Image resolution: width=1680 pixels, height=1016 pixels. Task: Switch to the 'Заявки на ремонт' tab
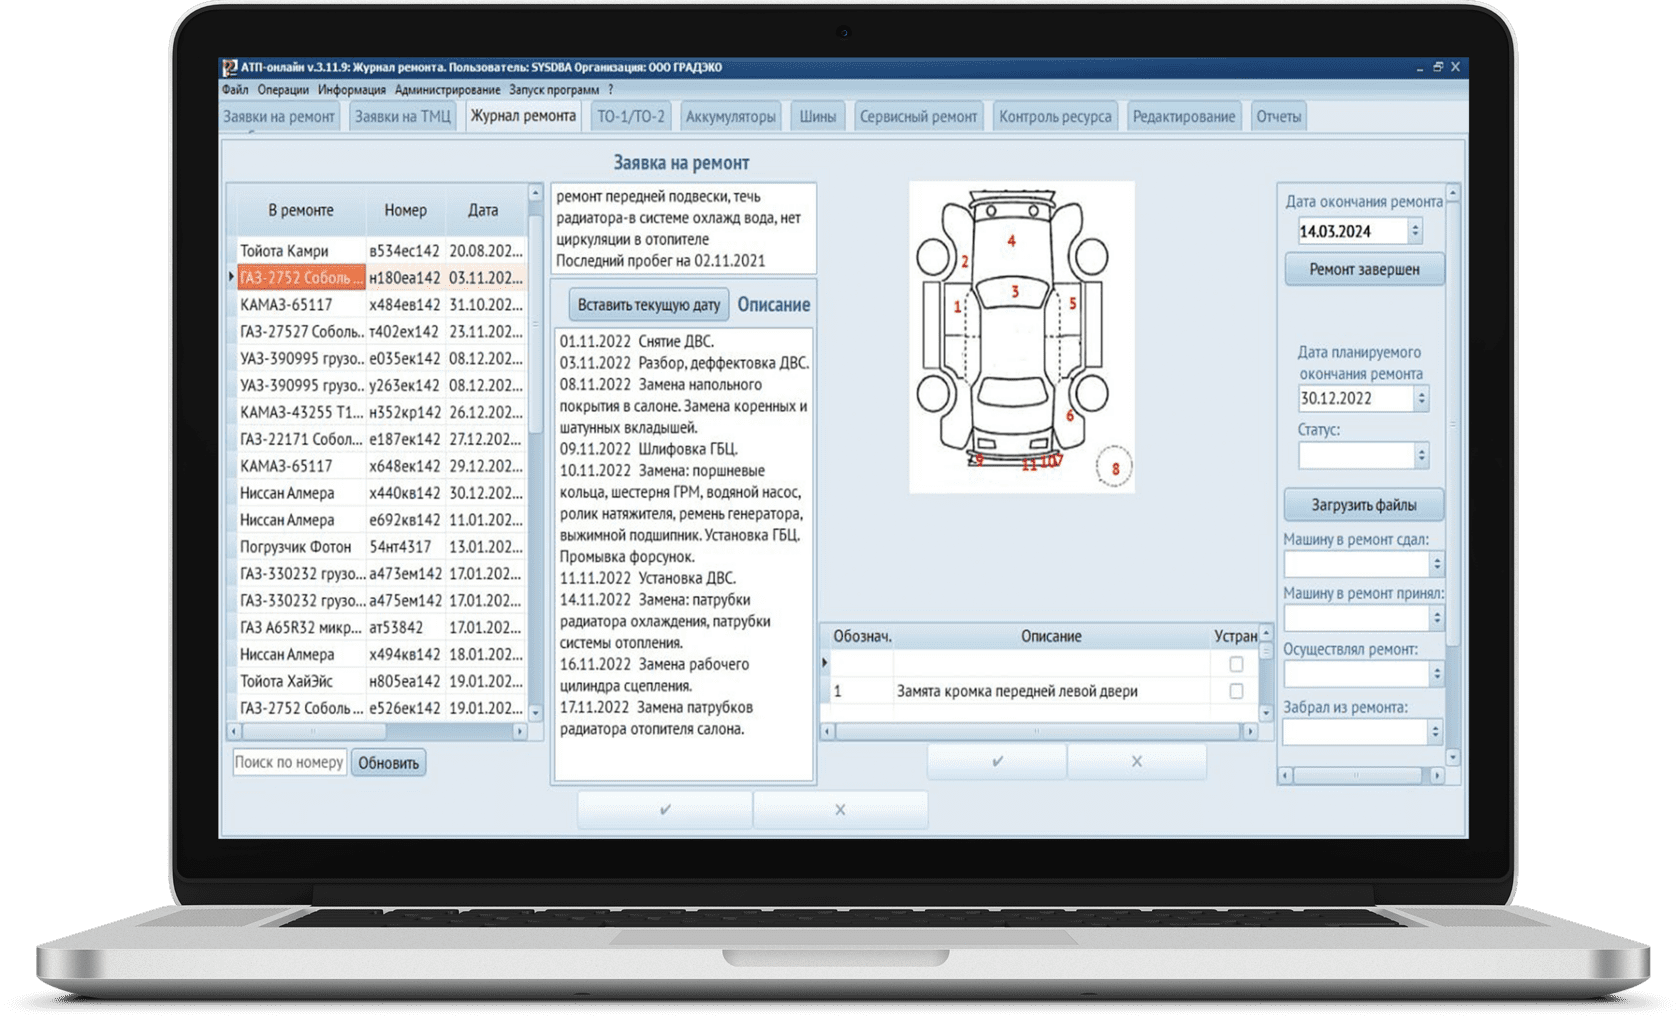pyautogui.click(x=279, y=117)
